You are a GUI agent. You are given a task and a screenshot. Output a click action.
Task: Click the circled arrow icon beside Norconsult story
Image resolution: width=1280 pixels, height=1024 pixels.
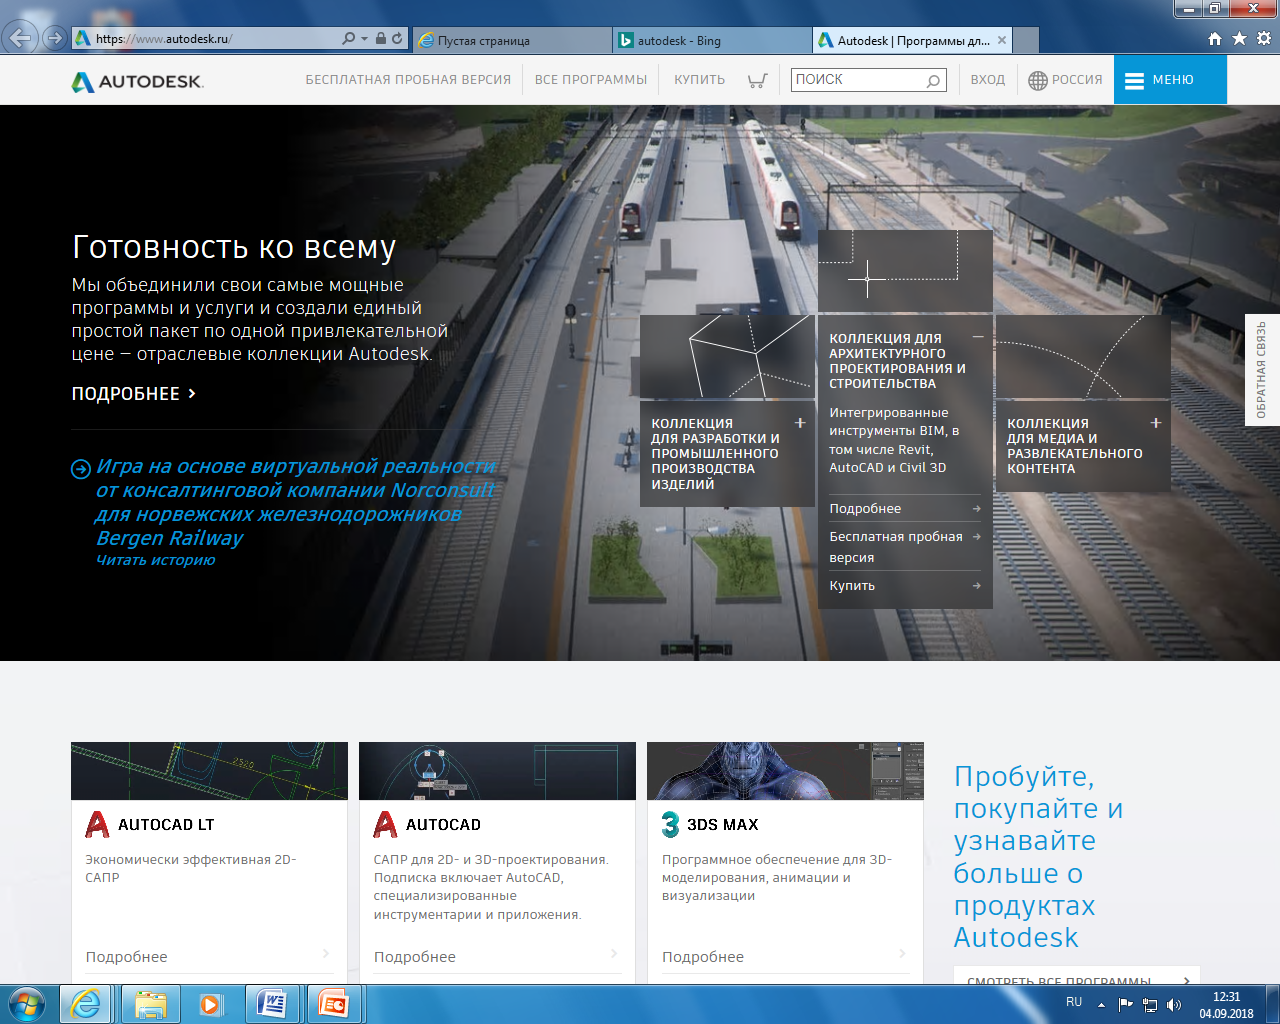point(81,469)
